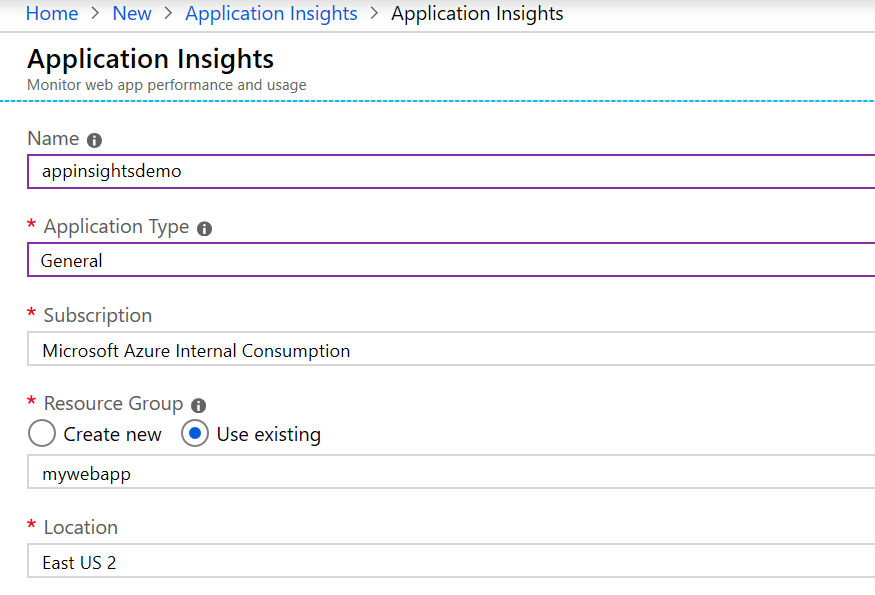This screenshot has height=595, width=875.
Task: Go to New breadcrumb link
Action: click(x=132, y=13)
